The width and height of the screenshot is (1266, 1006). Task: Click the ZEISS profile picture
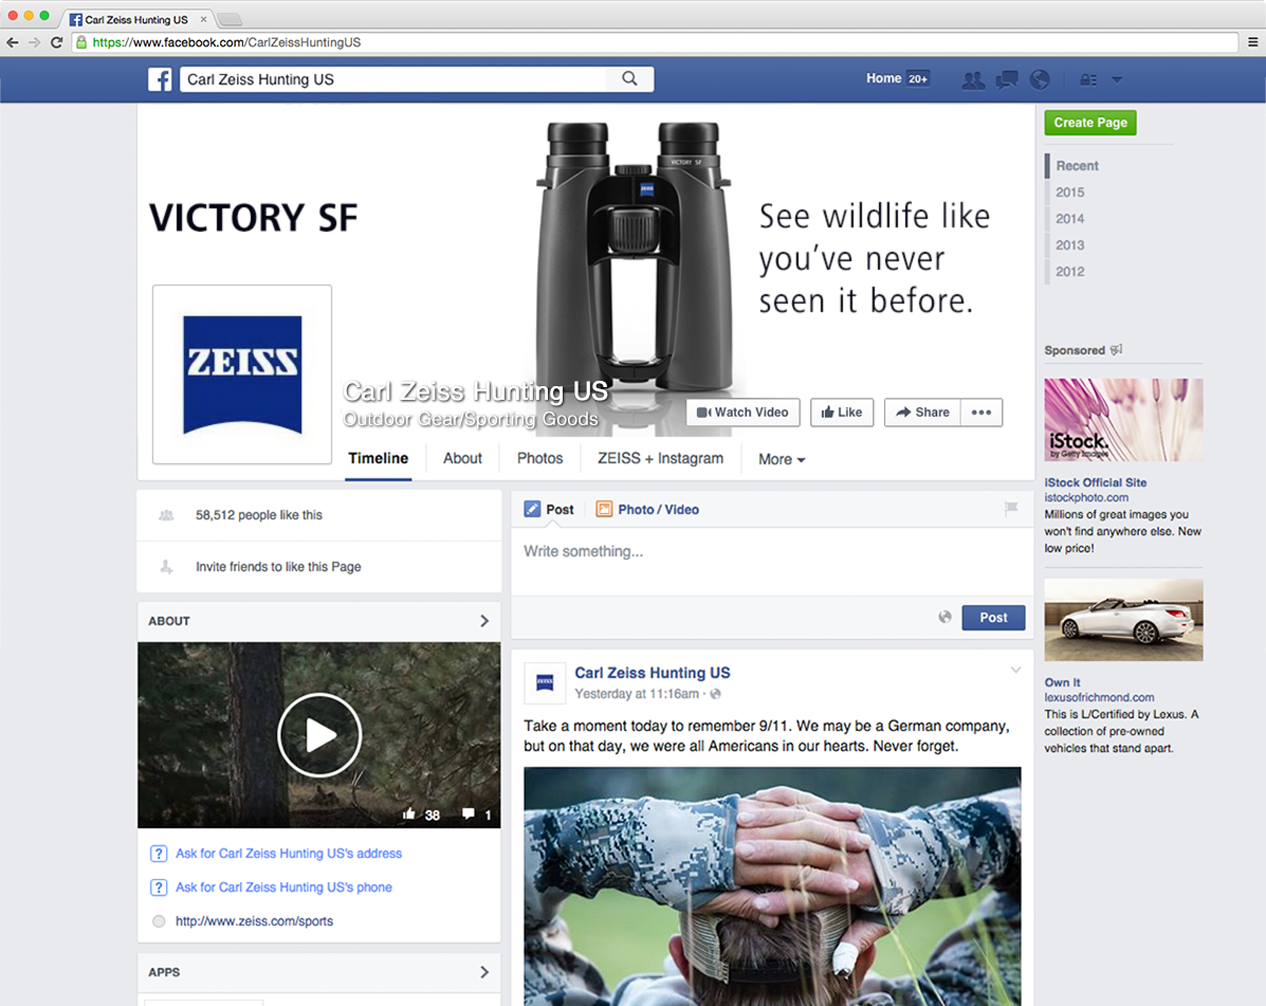point(242,374)
